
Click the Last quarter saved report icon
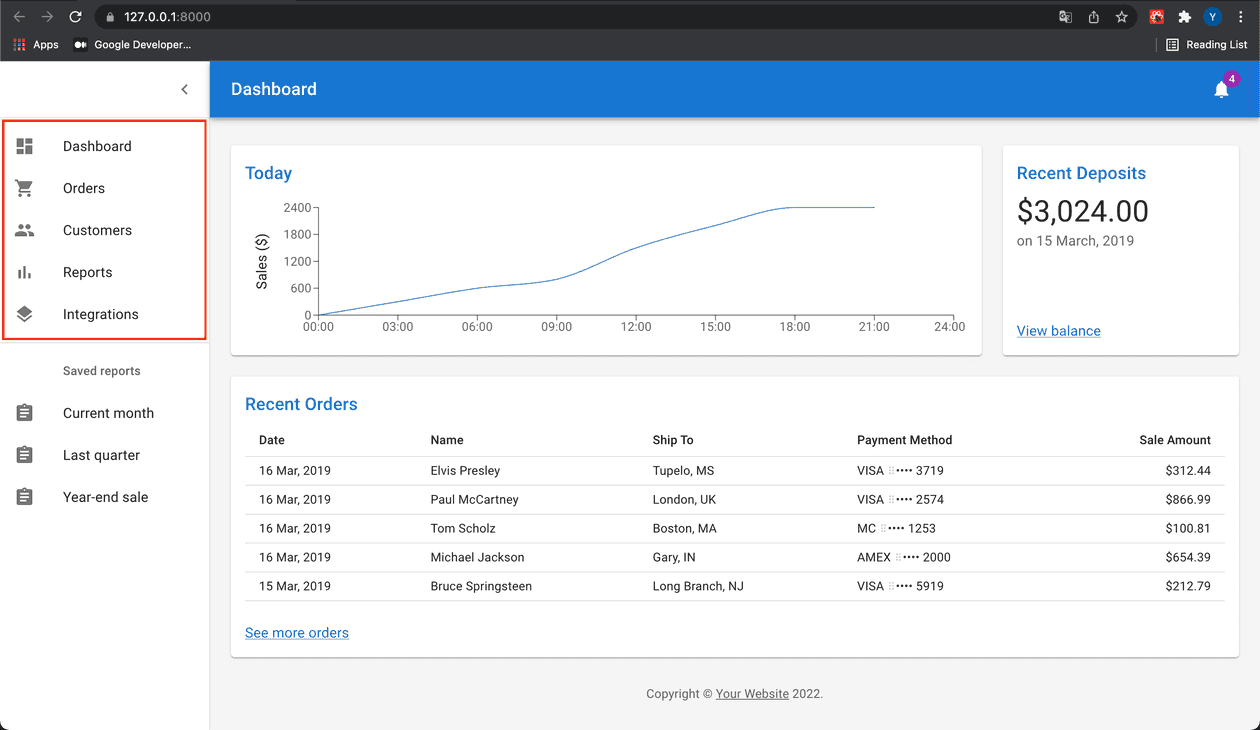pos(24,455)
